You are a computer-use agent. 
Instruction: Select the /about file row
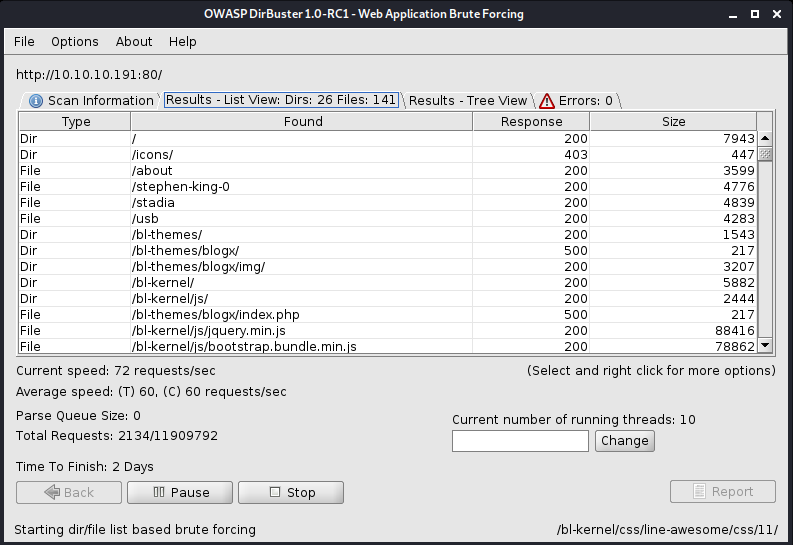click(x=388, y=171)
